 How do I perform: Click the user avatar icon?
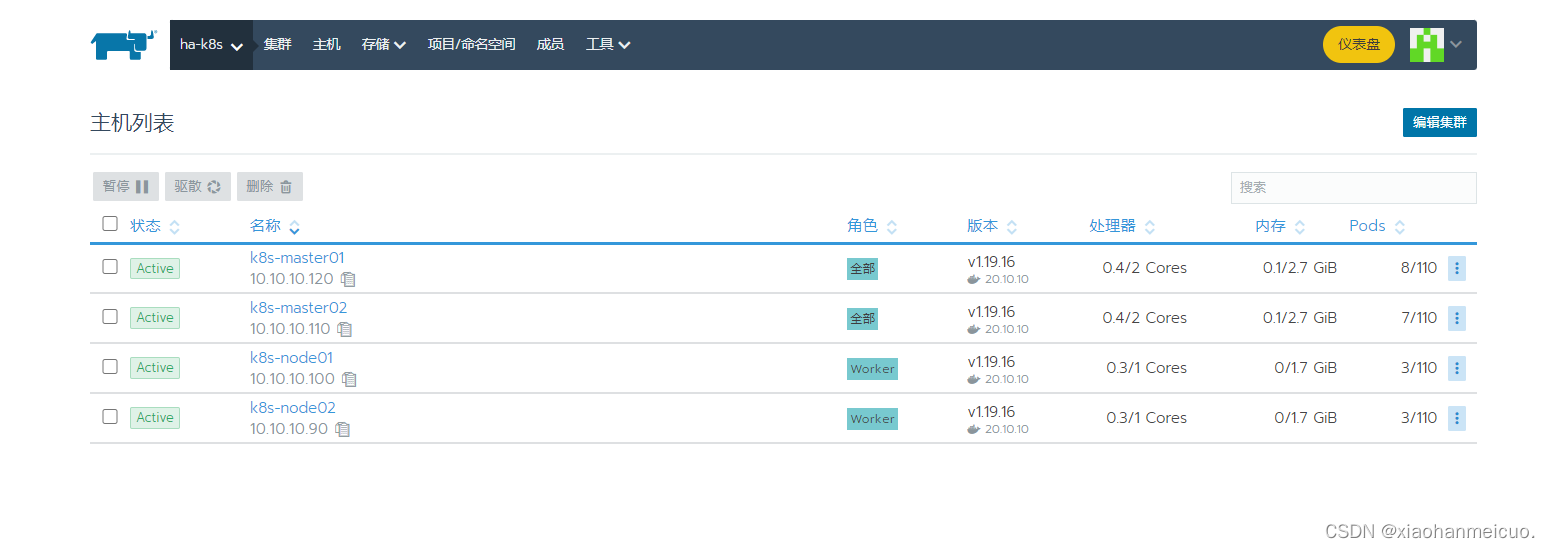pos(1427,45)
